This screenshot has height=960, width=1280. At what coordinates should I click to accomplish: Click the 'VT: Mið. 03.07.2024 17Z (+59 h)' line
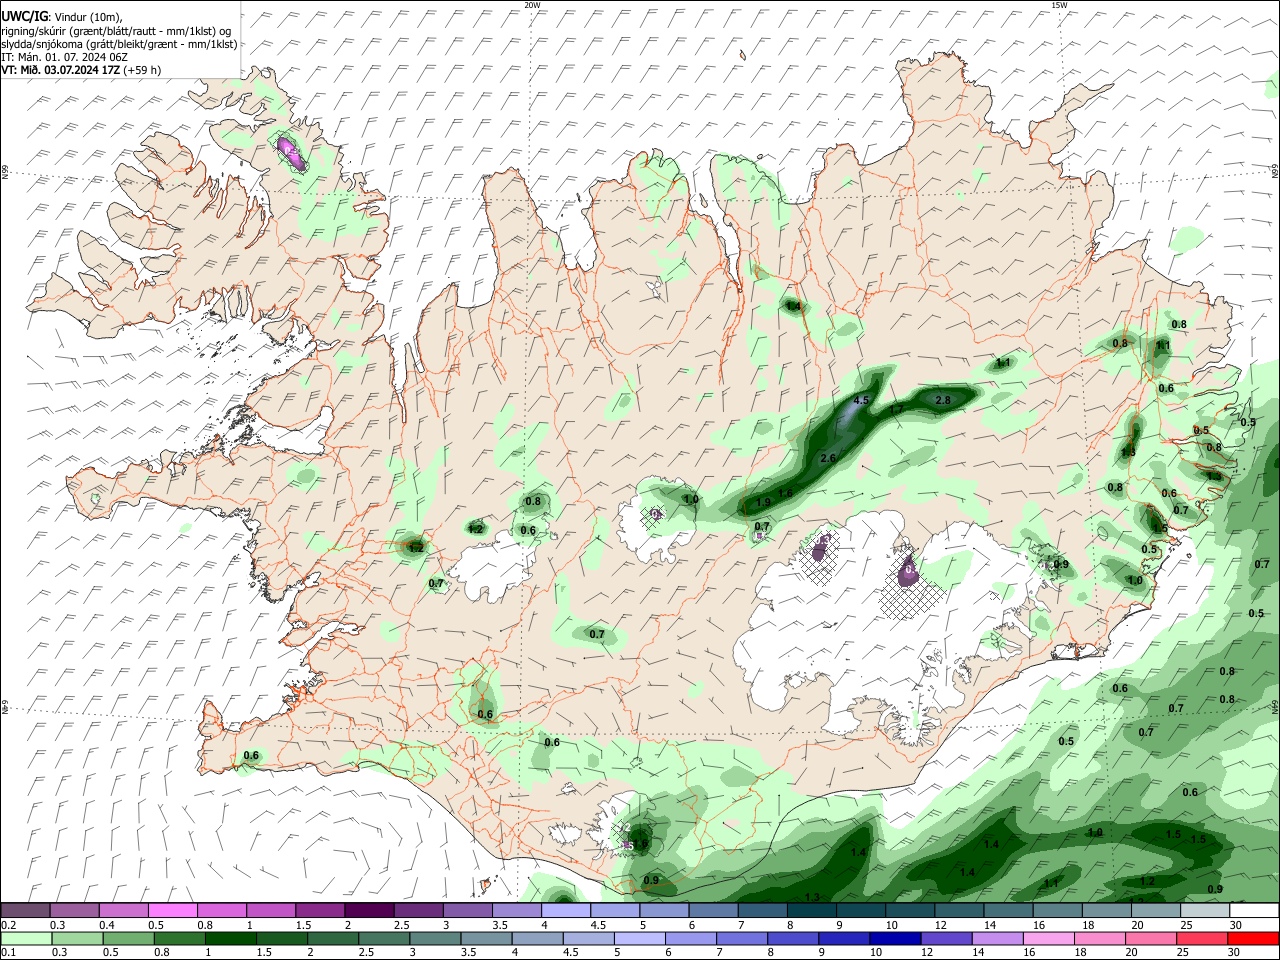(x=81, y=70)
